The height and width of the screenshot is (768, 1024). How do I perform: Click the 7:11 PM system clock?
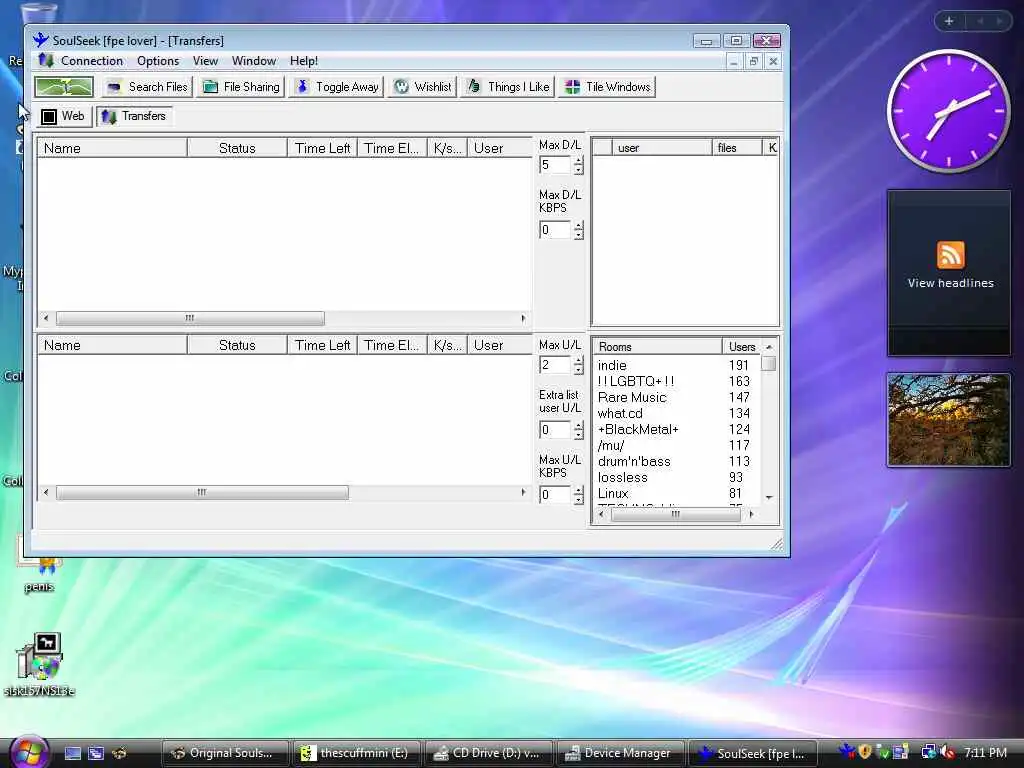[985, 752]
